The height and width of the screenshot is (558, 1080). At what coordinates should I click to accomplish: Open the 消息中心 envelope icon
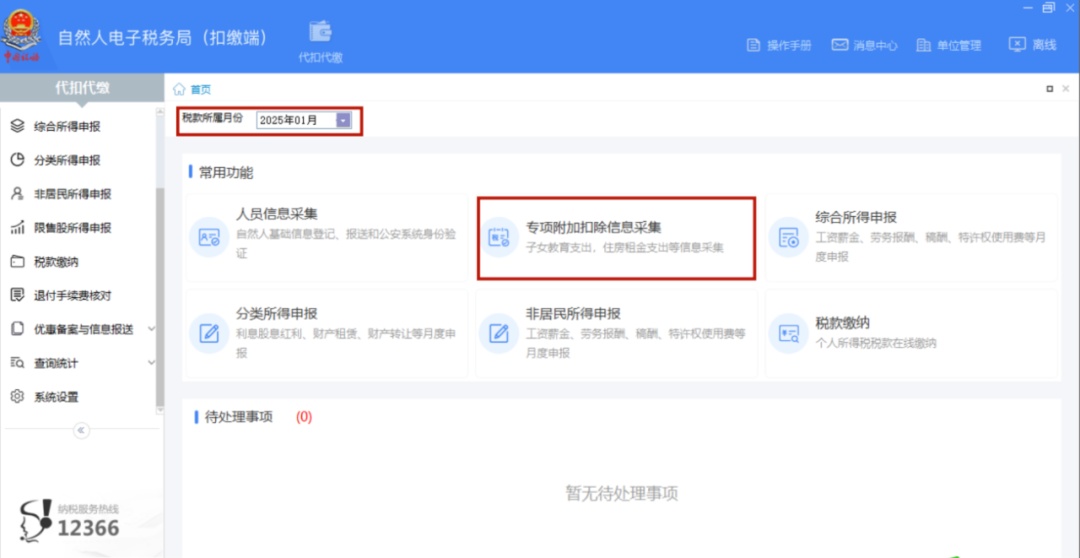[x=839, y=45]
